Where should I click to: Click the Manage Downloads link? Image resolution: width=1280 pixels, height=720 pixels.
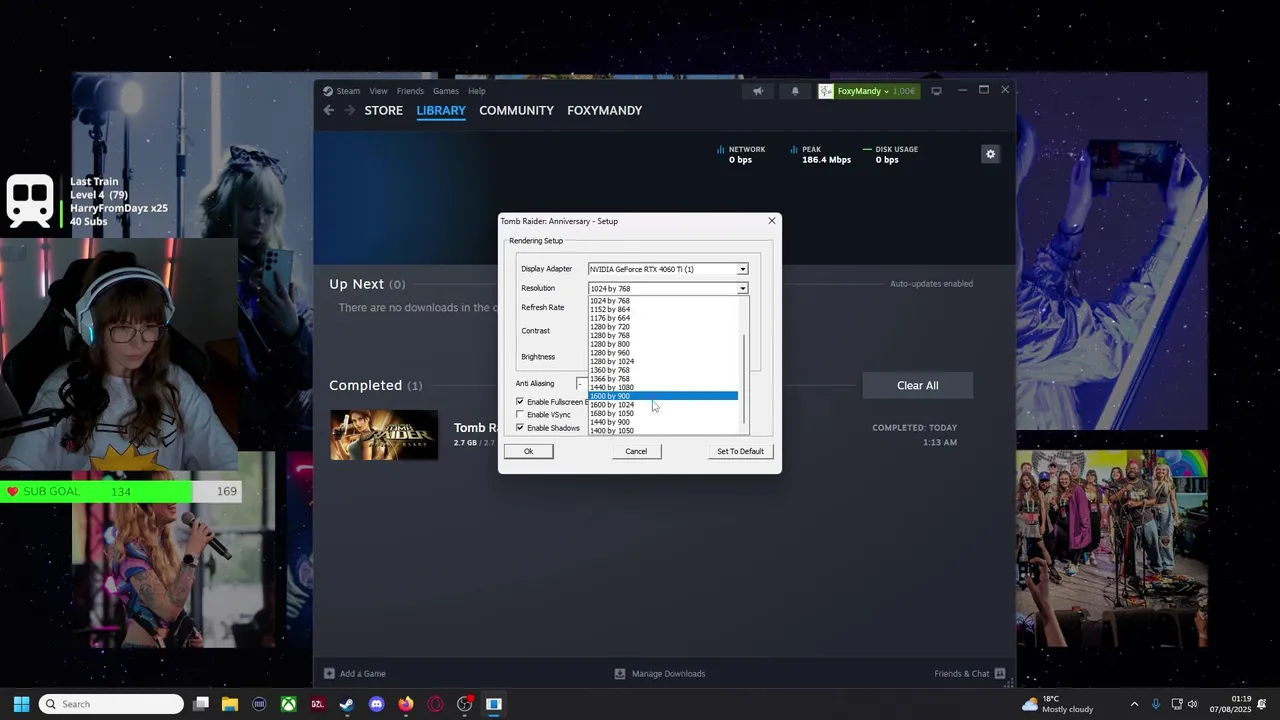click(668, 673)
